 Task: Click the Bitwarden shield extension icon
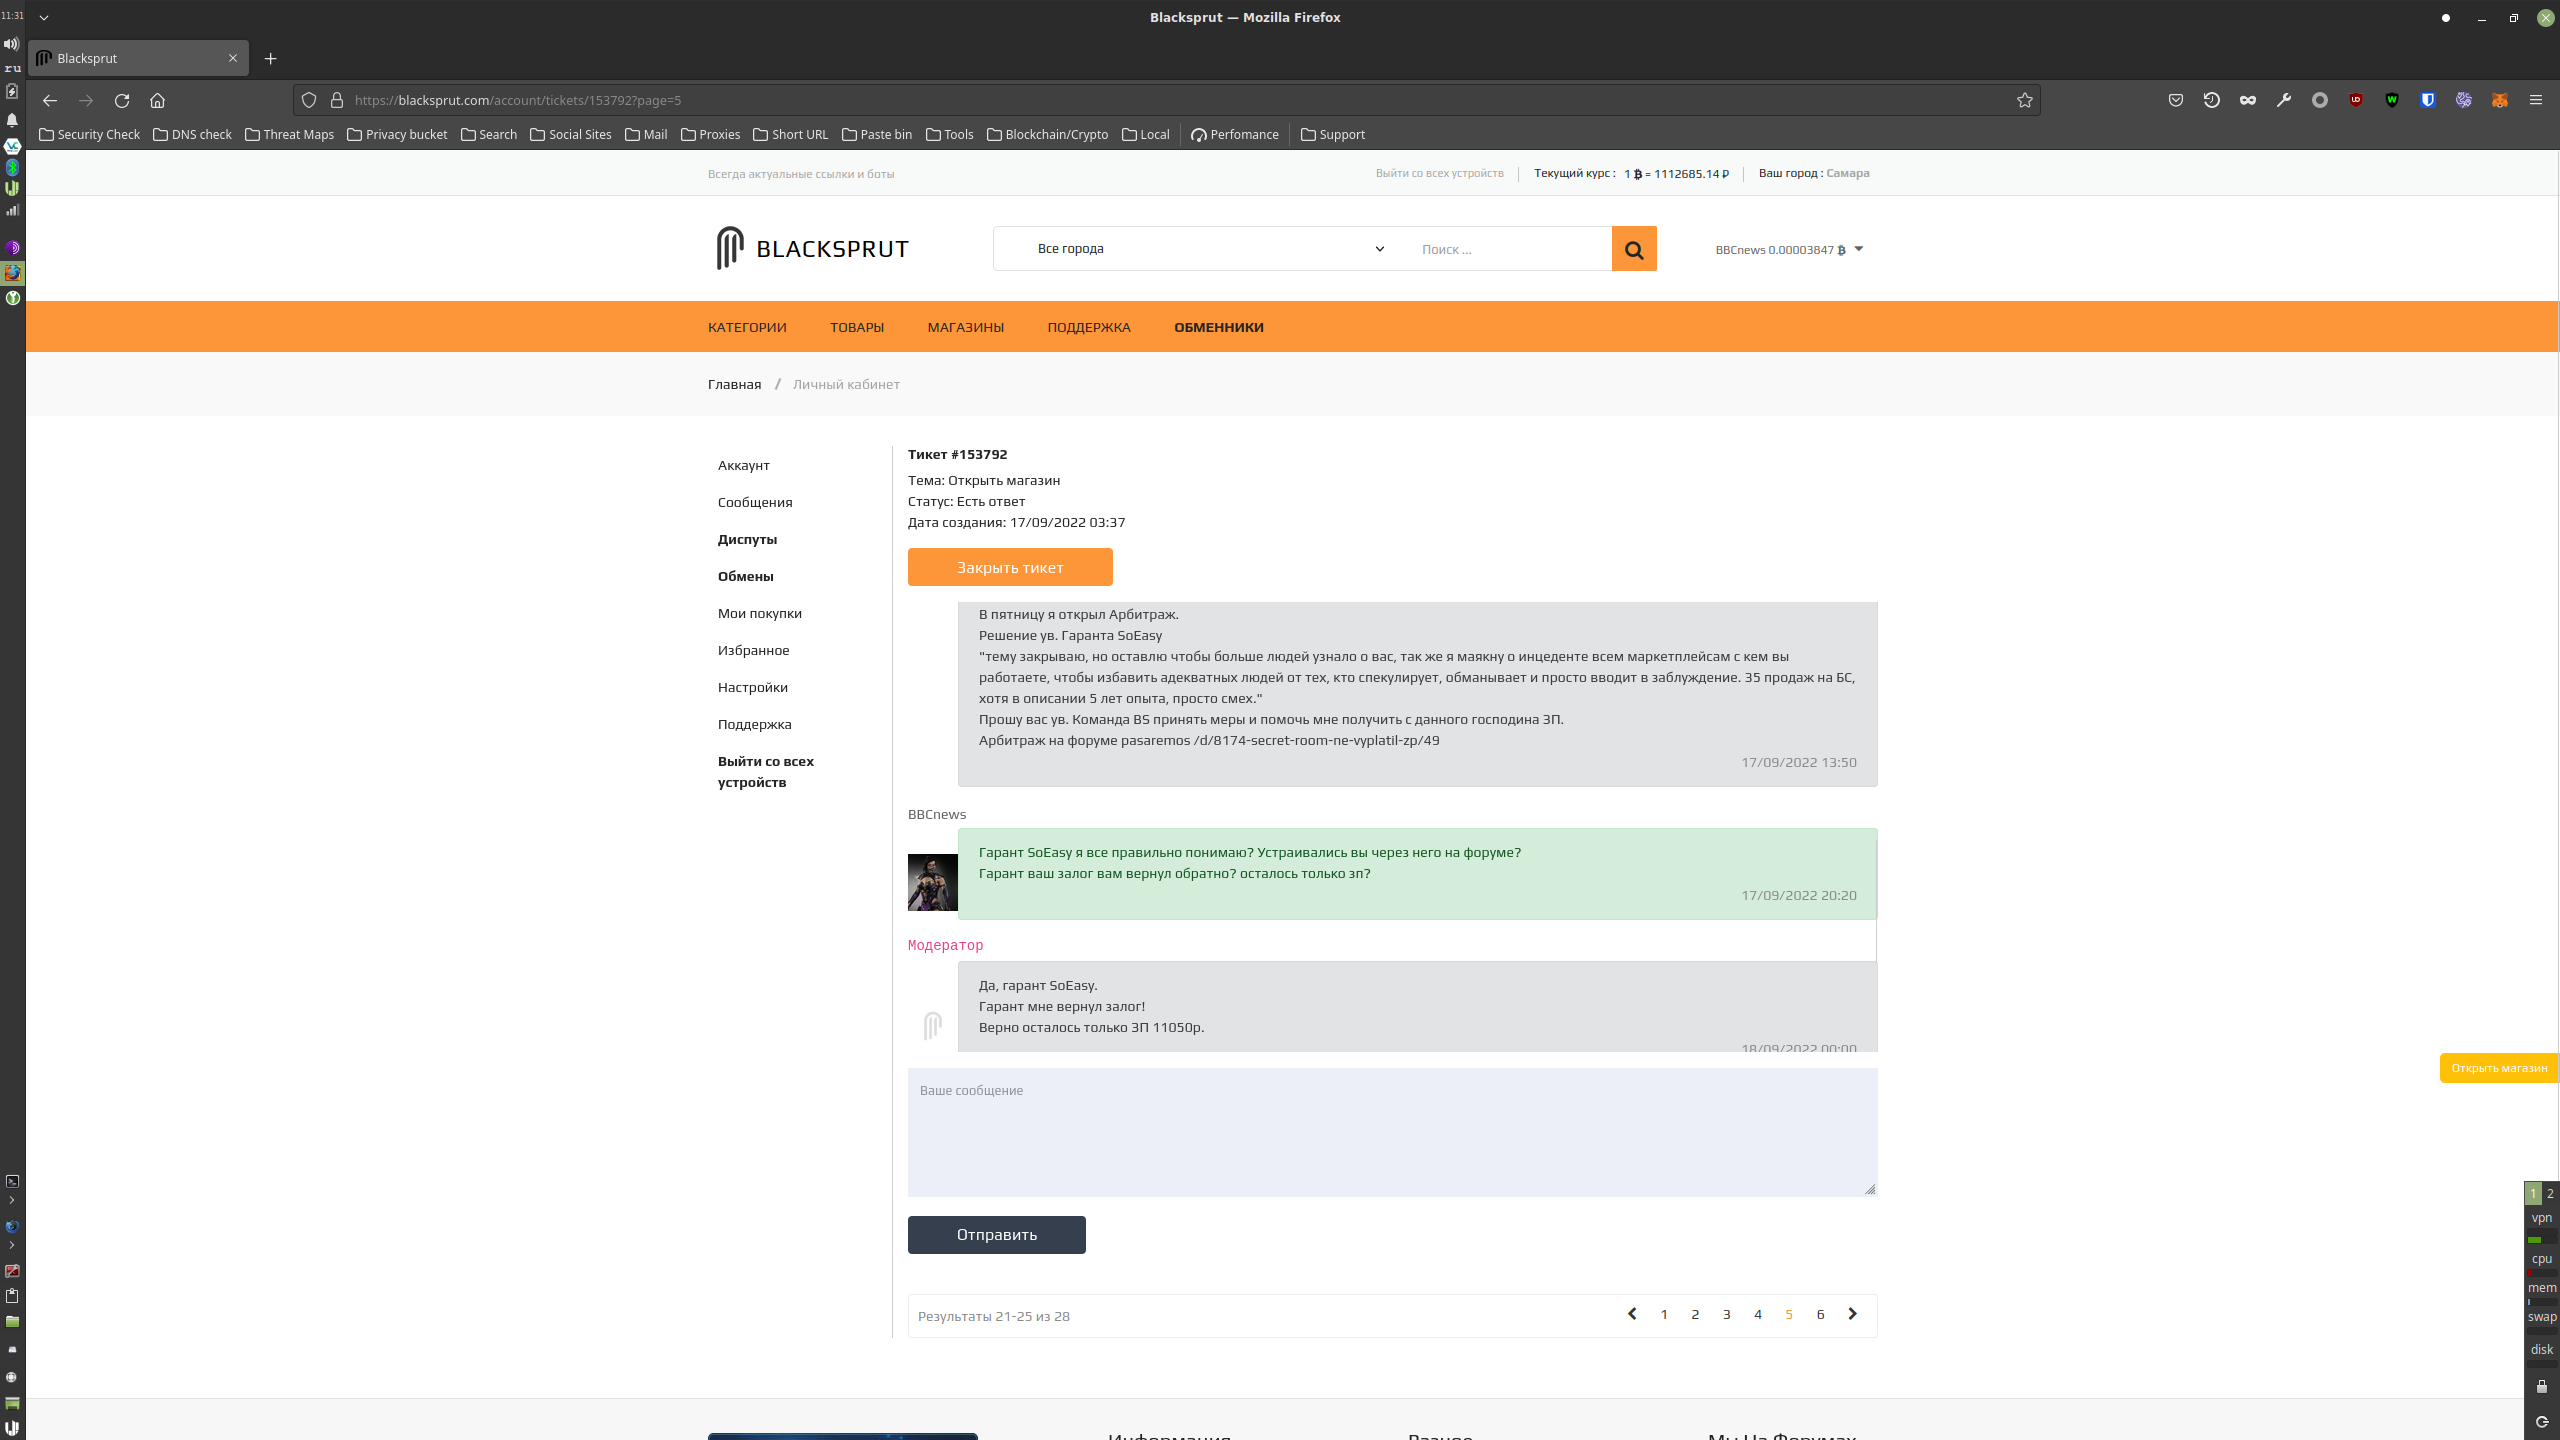point(2428,100)
